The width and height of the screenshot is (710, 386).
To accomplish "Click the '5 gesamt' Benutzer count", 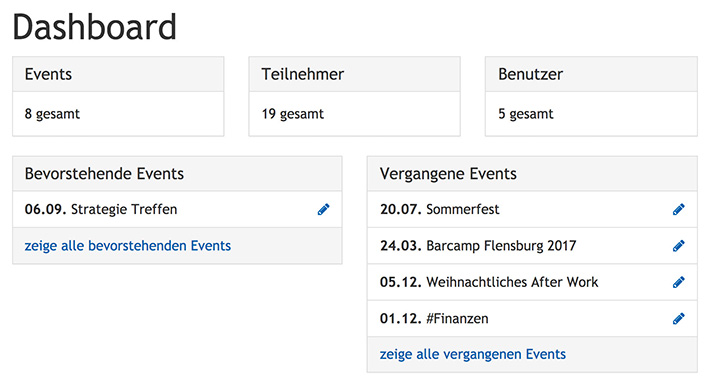I will pyautogui.click(x=526, y=114).
